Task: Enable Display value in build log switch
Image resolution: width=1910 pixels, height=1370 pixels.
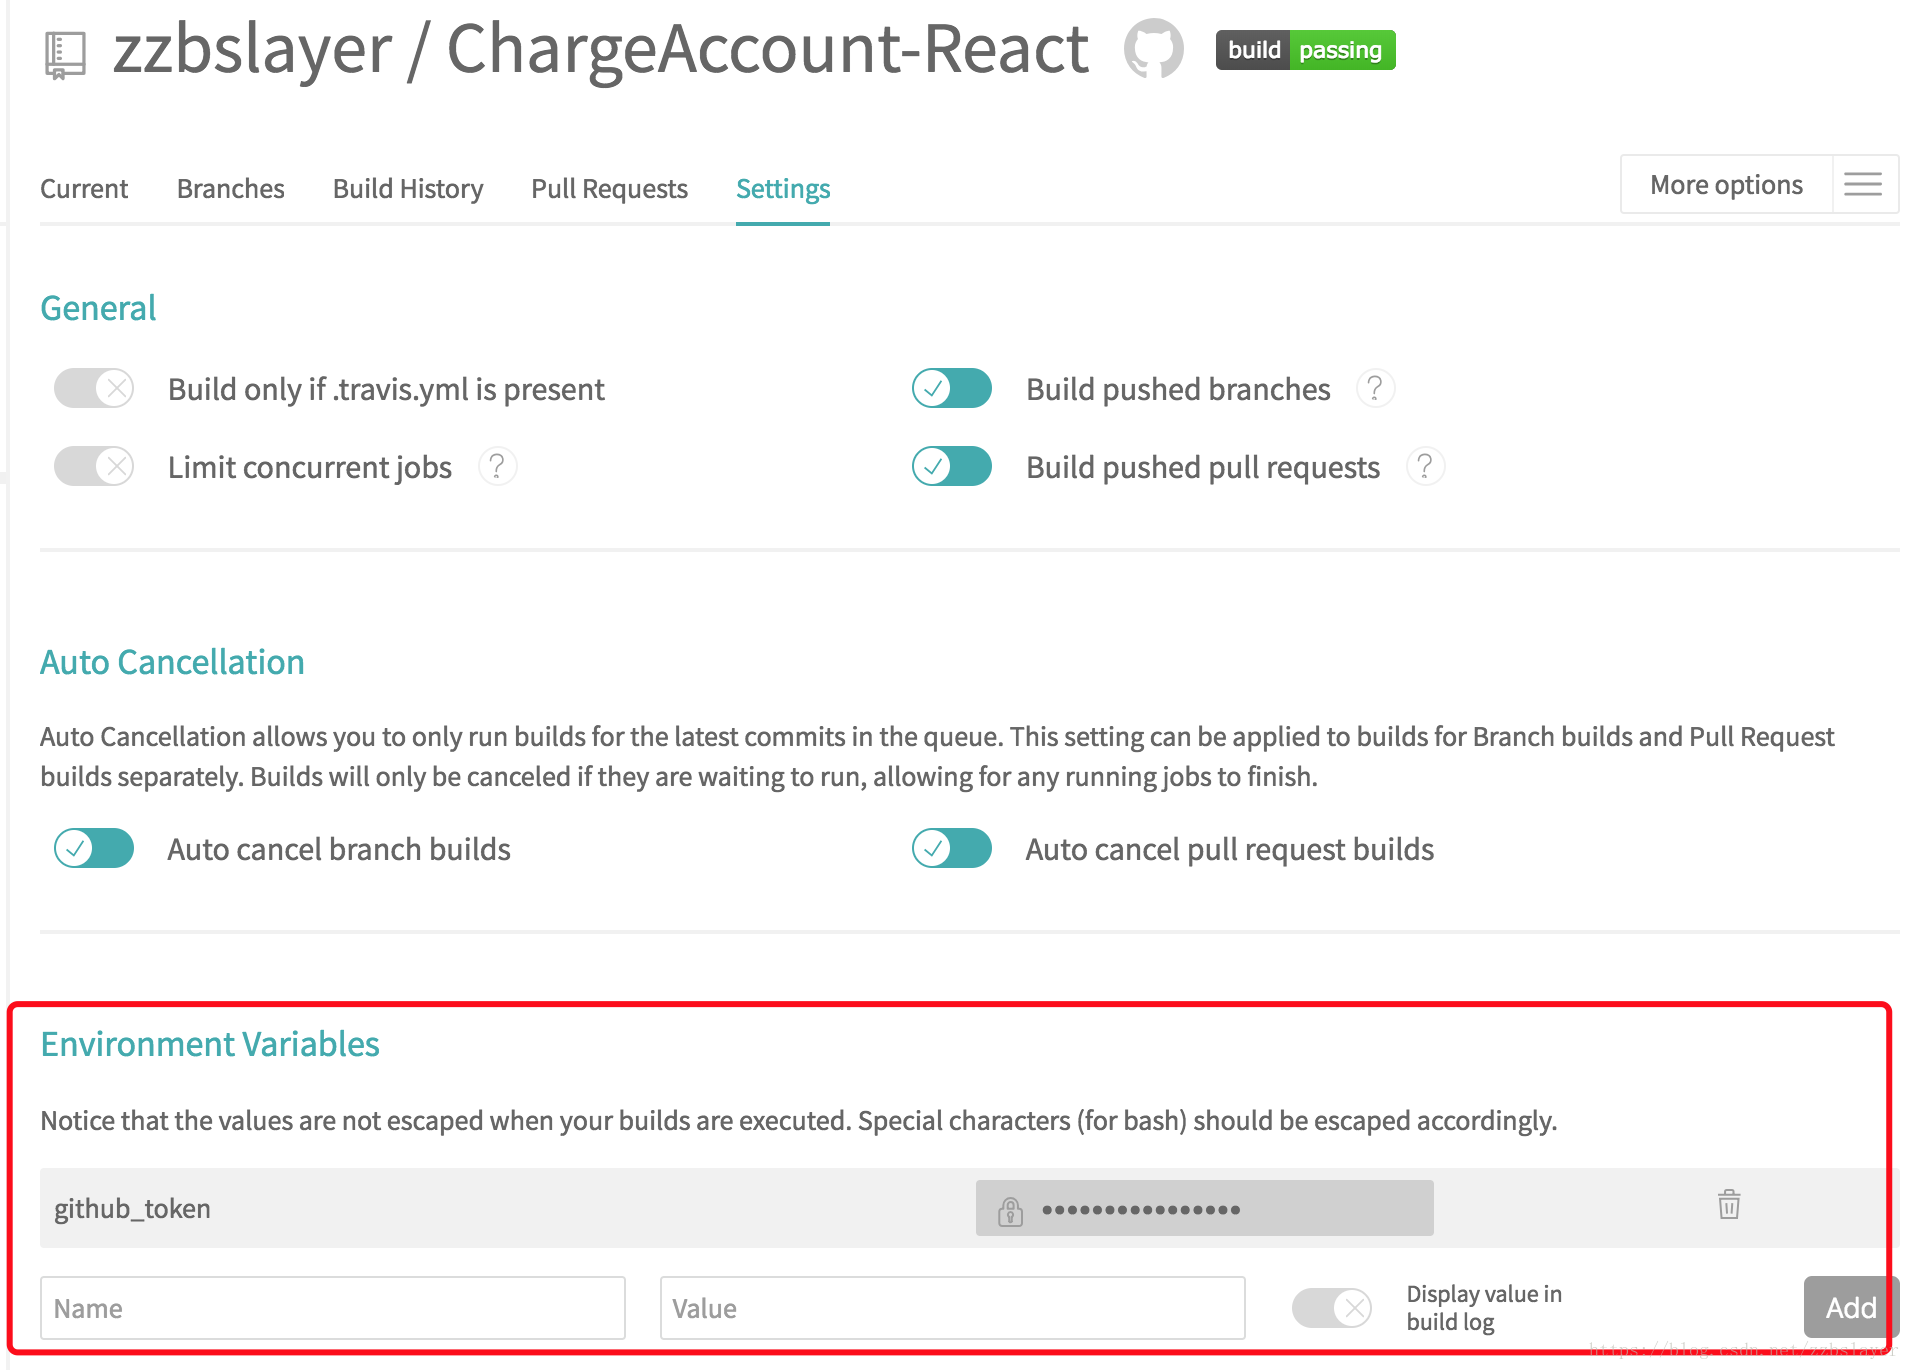Action: coord(1332,1307)
